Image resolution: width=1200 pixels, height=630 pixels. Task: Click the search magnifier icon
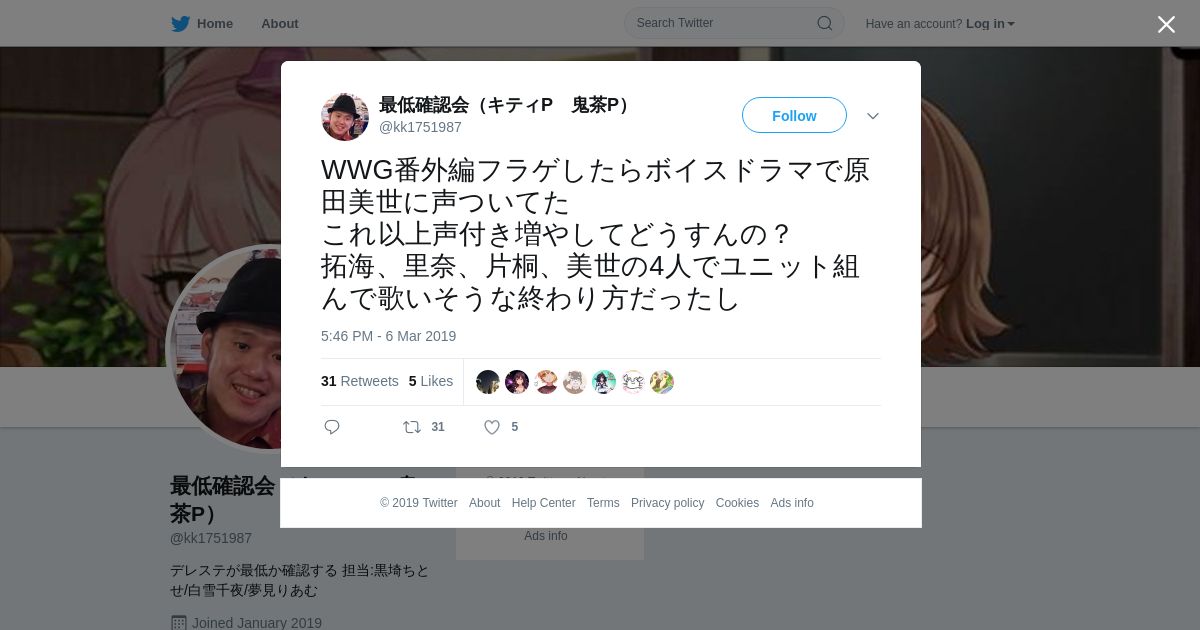(825, 23)
